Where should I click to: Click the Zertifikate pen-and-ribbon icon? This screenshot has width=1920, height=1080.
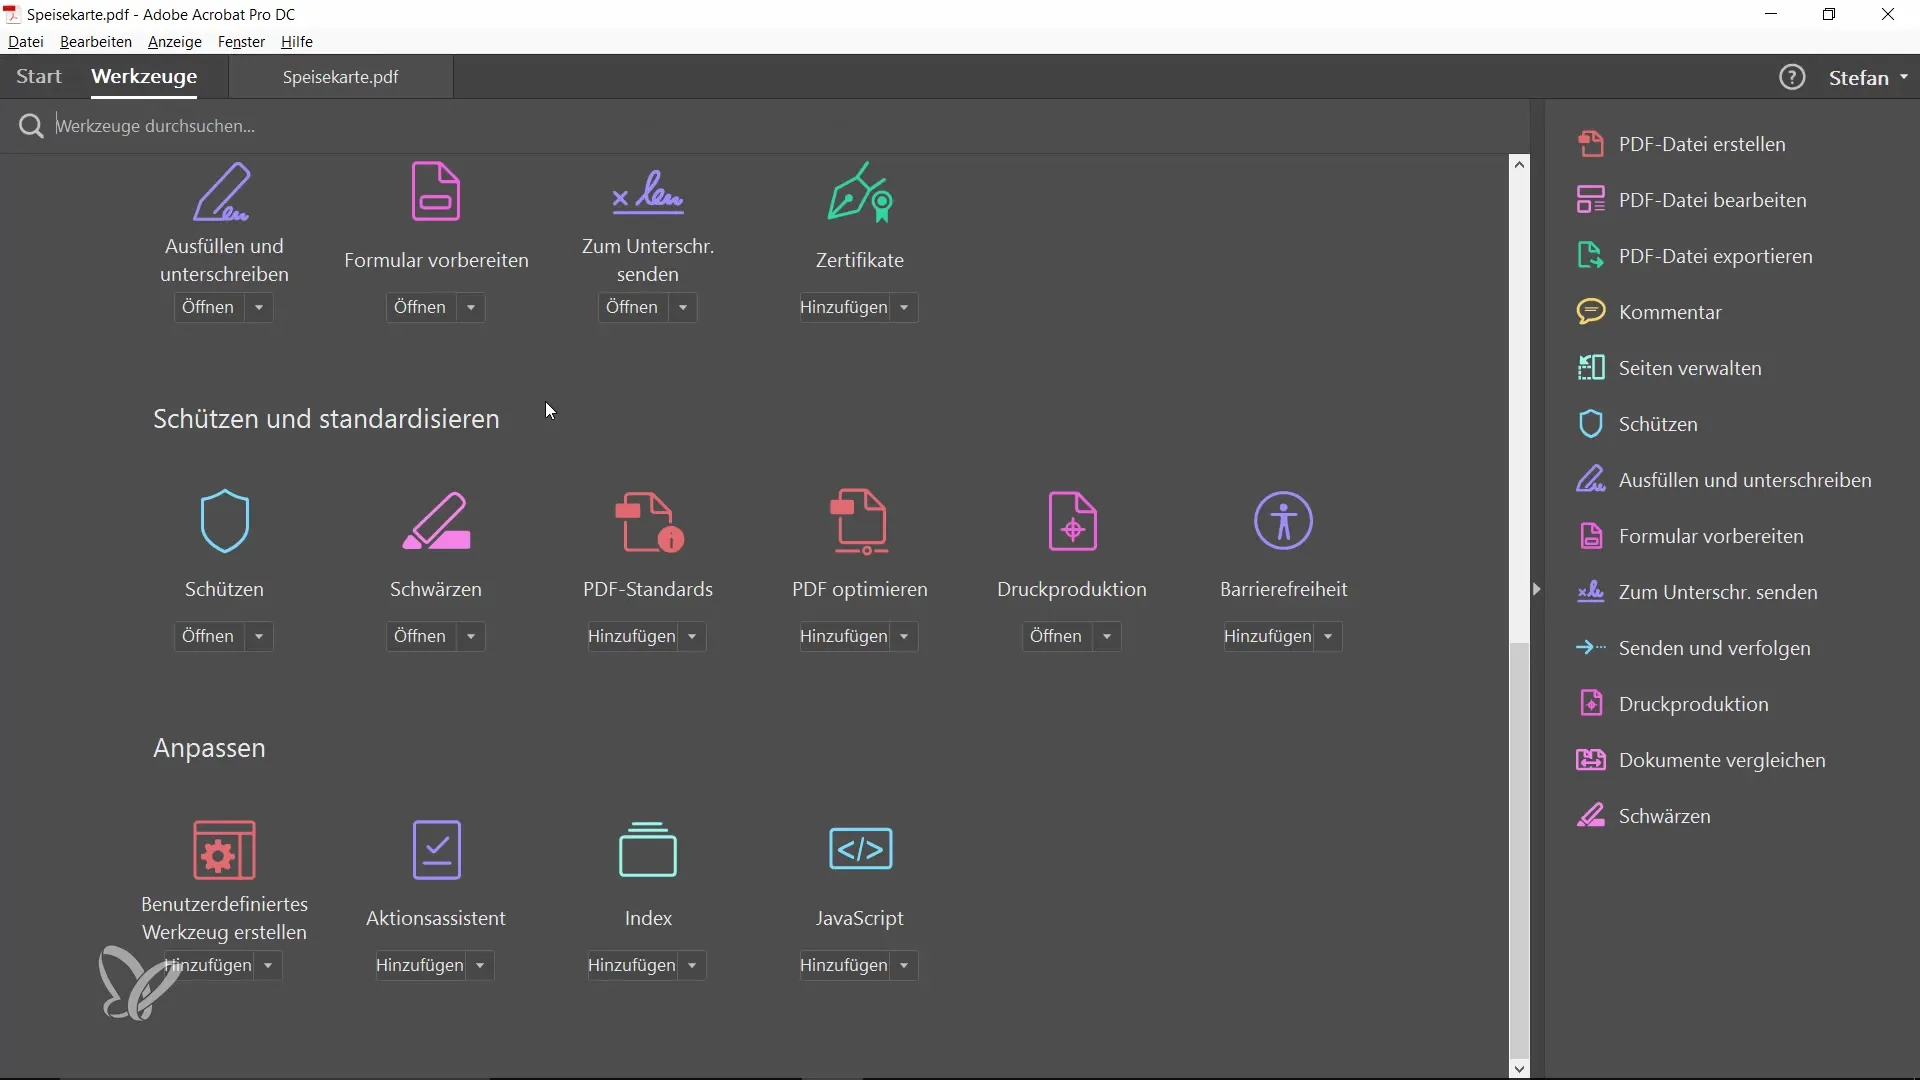(860, 192)
